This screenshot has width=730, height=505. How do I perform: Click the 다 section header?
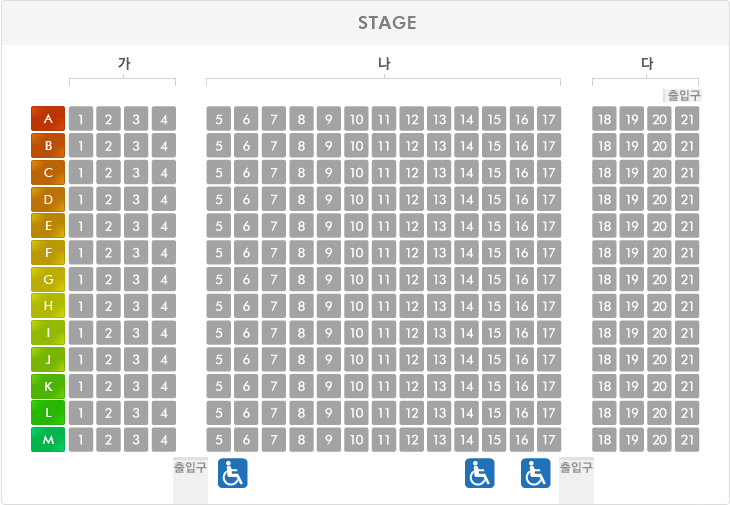(x=647, y=63)
